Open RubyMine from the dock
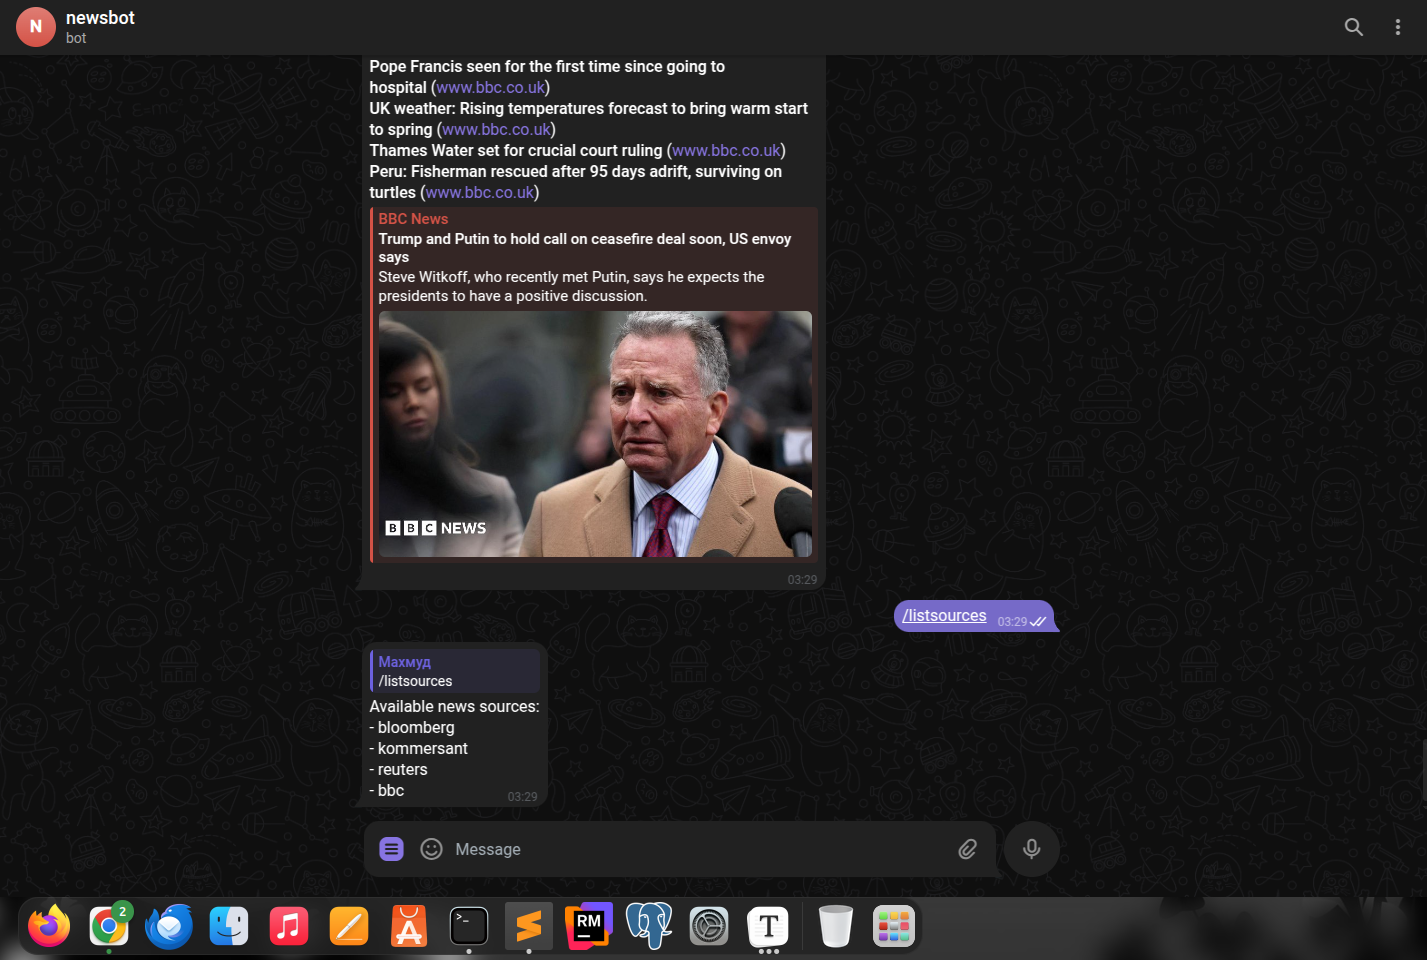This screenshot has height=960, width=1427. click(588, 926)
